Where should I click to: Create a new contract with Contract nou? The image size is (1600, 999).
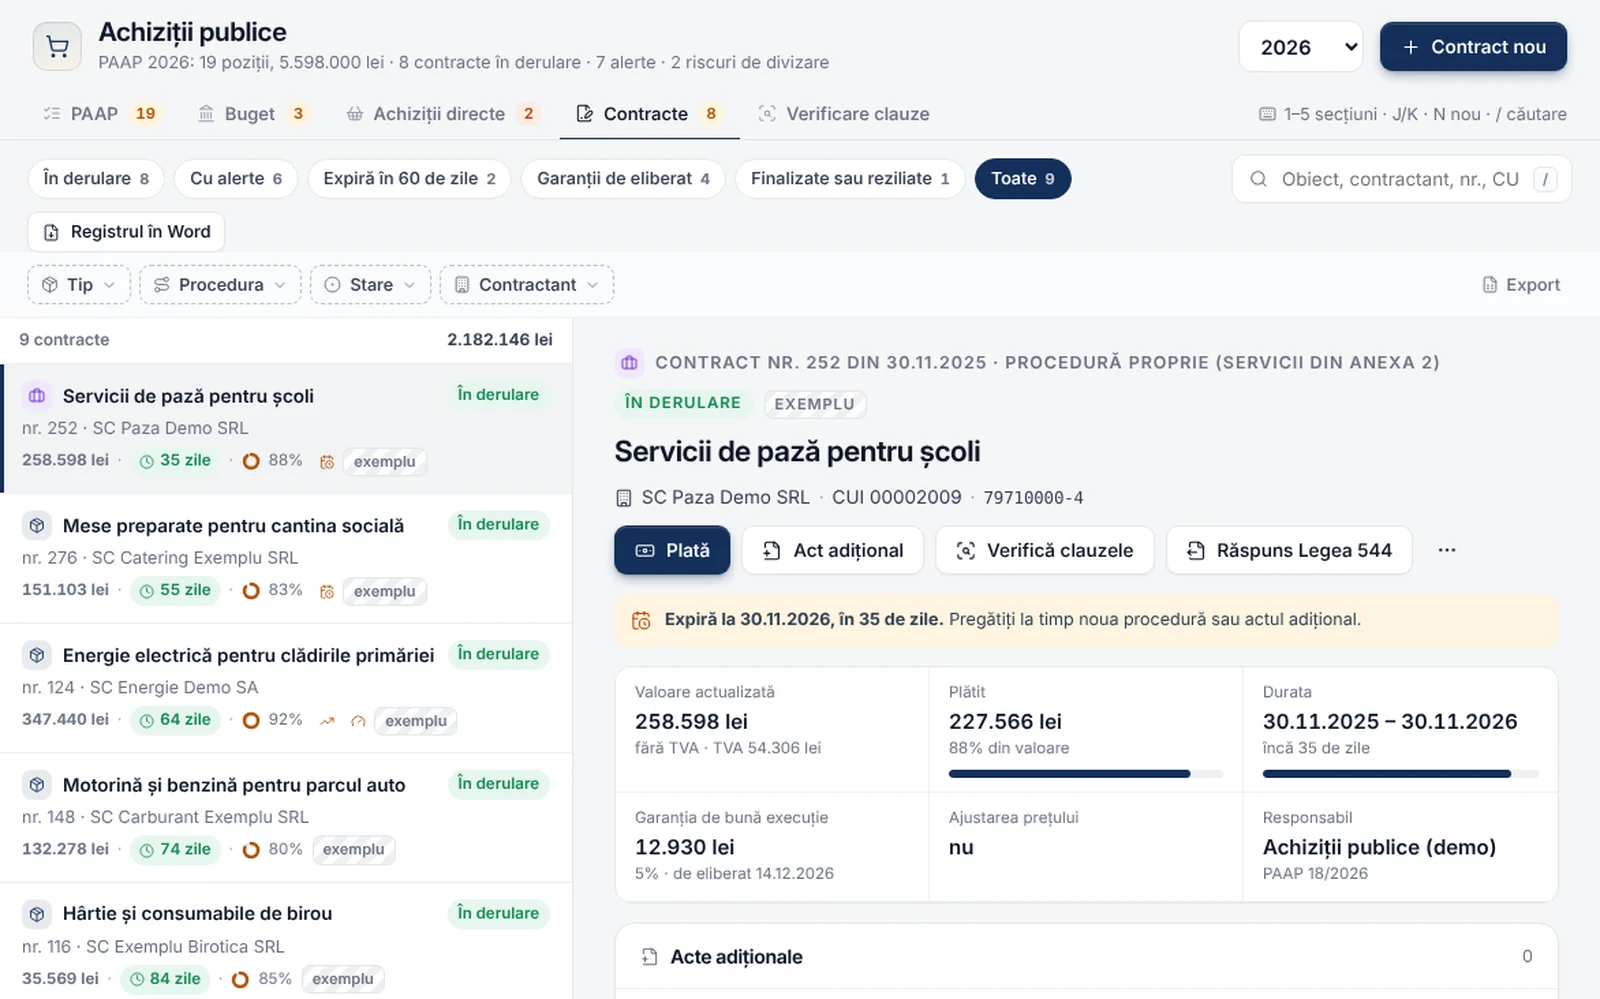(1473, 47)
